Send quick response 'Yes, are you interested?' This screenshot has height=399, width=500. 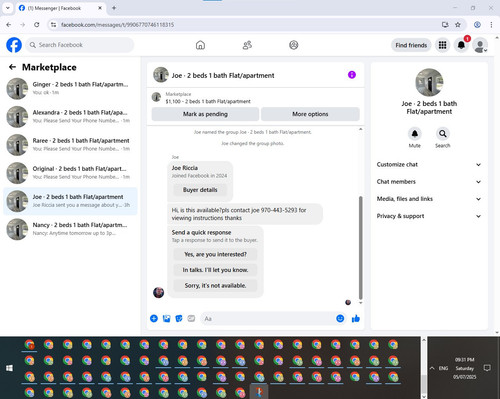click(215, 254)
